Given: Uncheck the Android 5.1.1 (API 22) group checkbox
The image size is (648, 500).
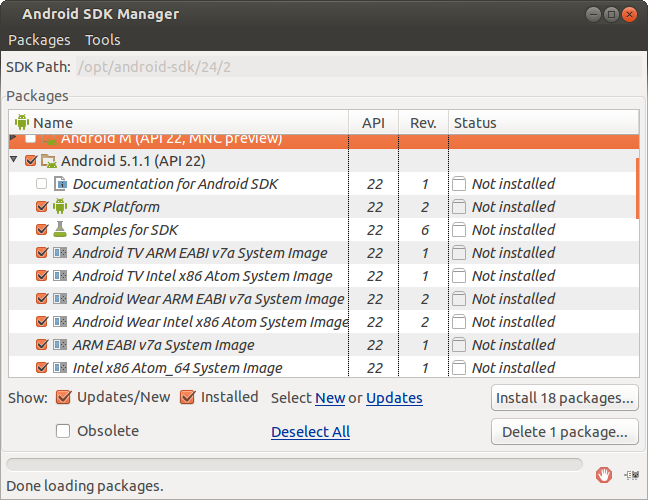Looking at the screenshot, I should coord(31,160).
